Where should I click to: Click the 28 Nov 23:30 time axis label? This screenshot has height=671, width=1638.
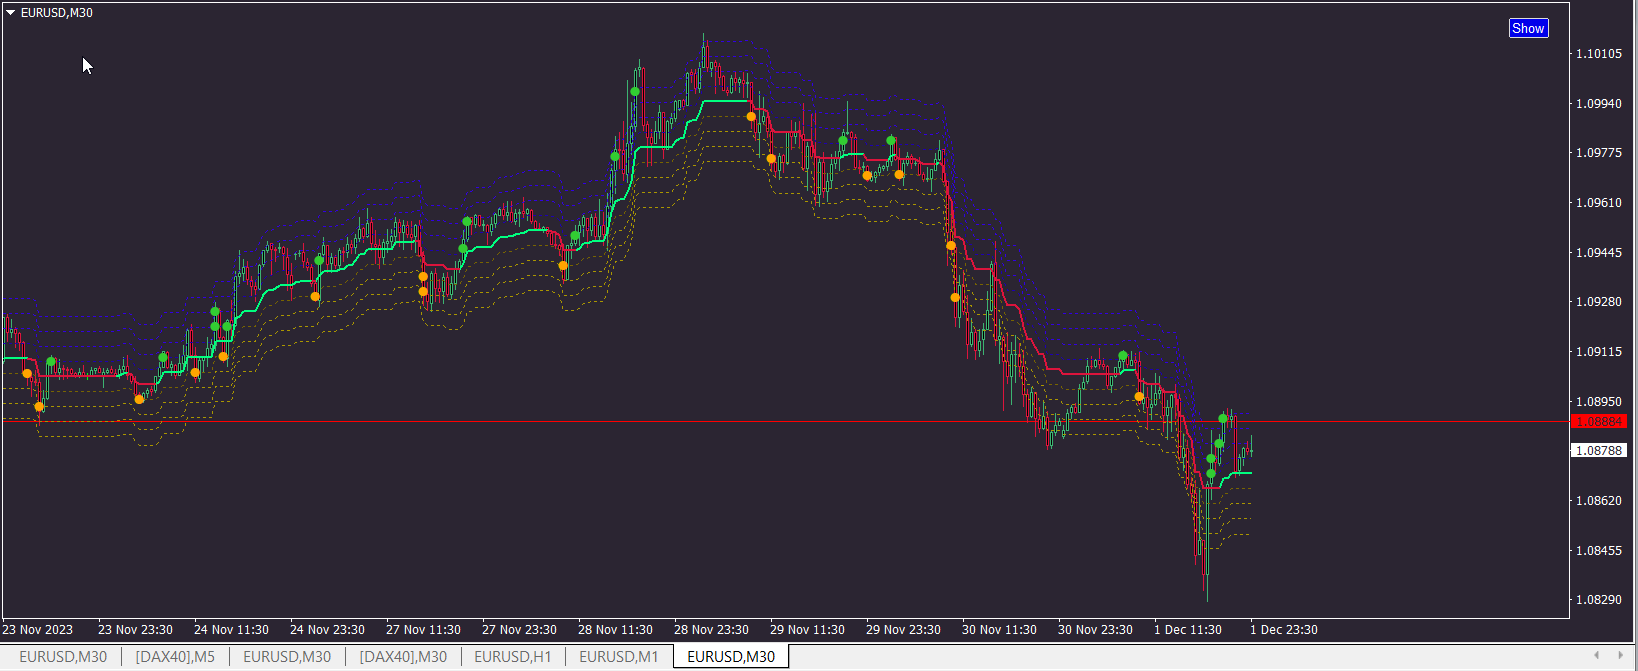tap(711, 630)
